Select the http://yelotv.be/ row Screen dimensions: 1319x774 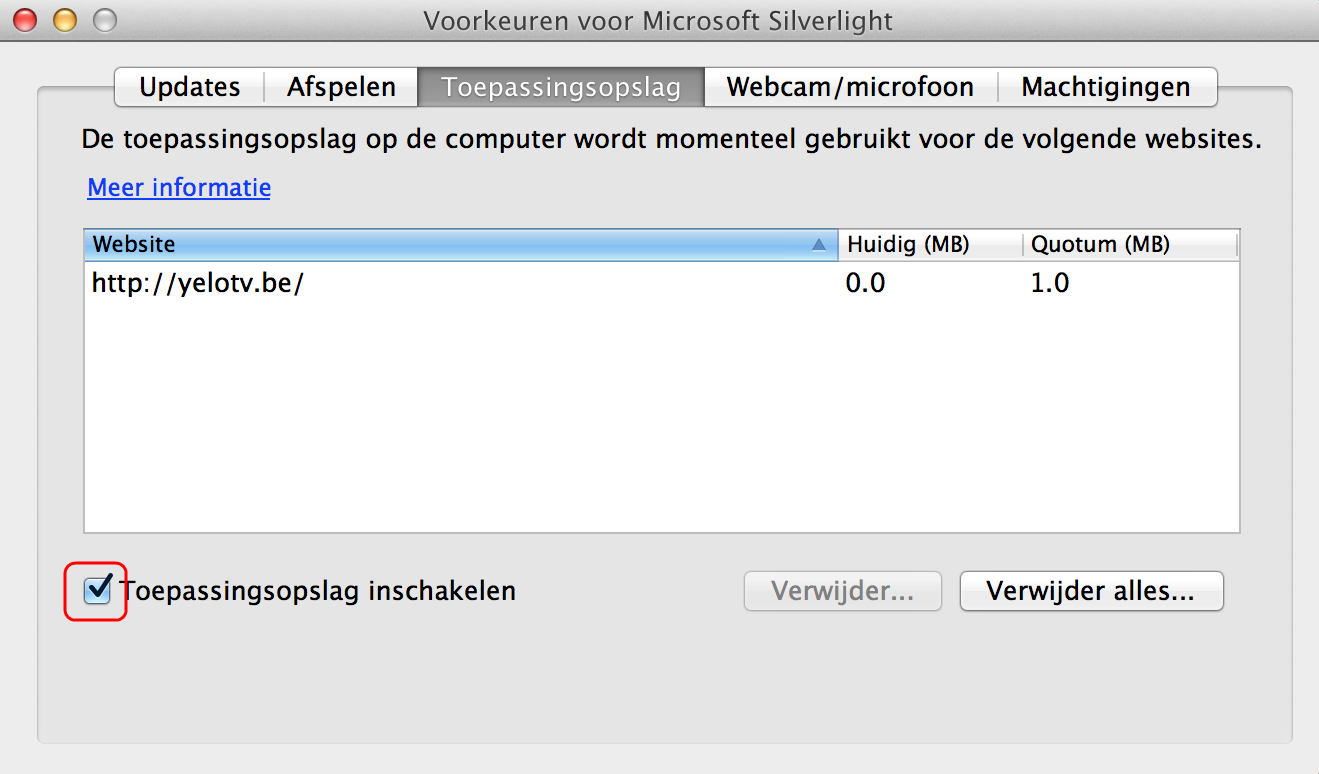pyautogui.click(x=662, y=283)
